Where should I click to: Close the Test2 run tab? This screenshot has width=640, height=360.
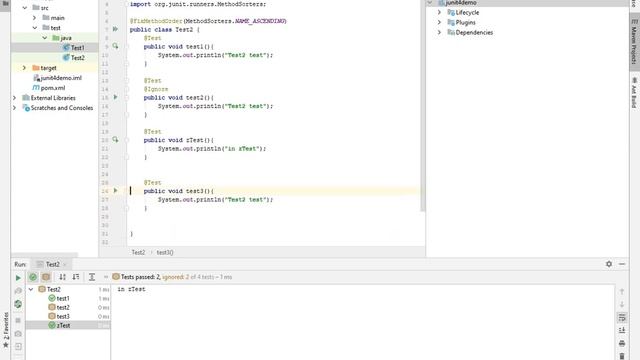coord(65,264)
